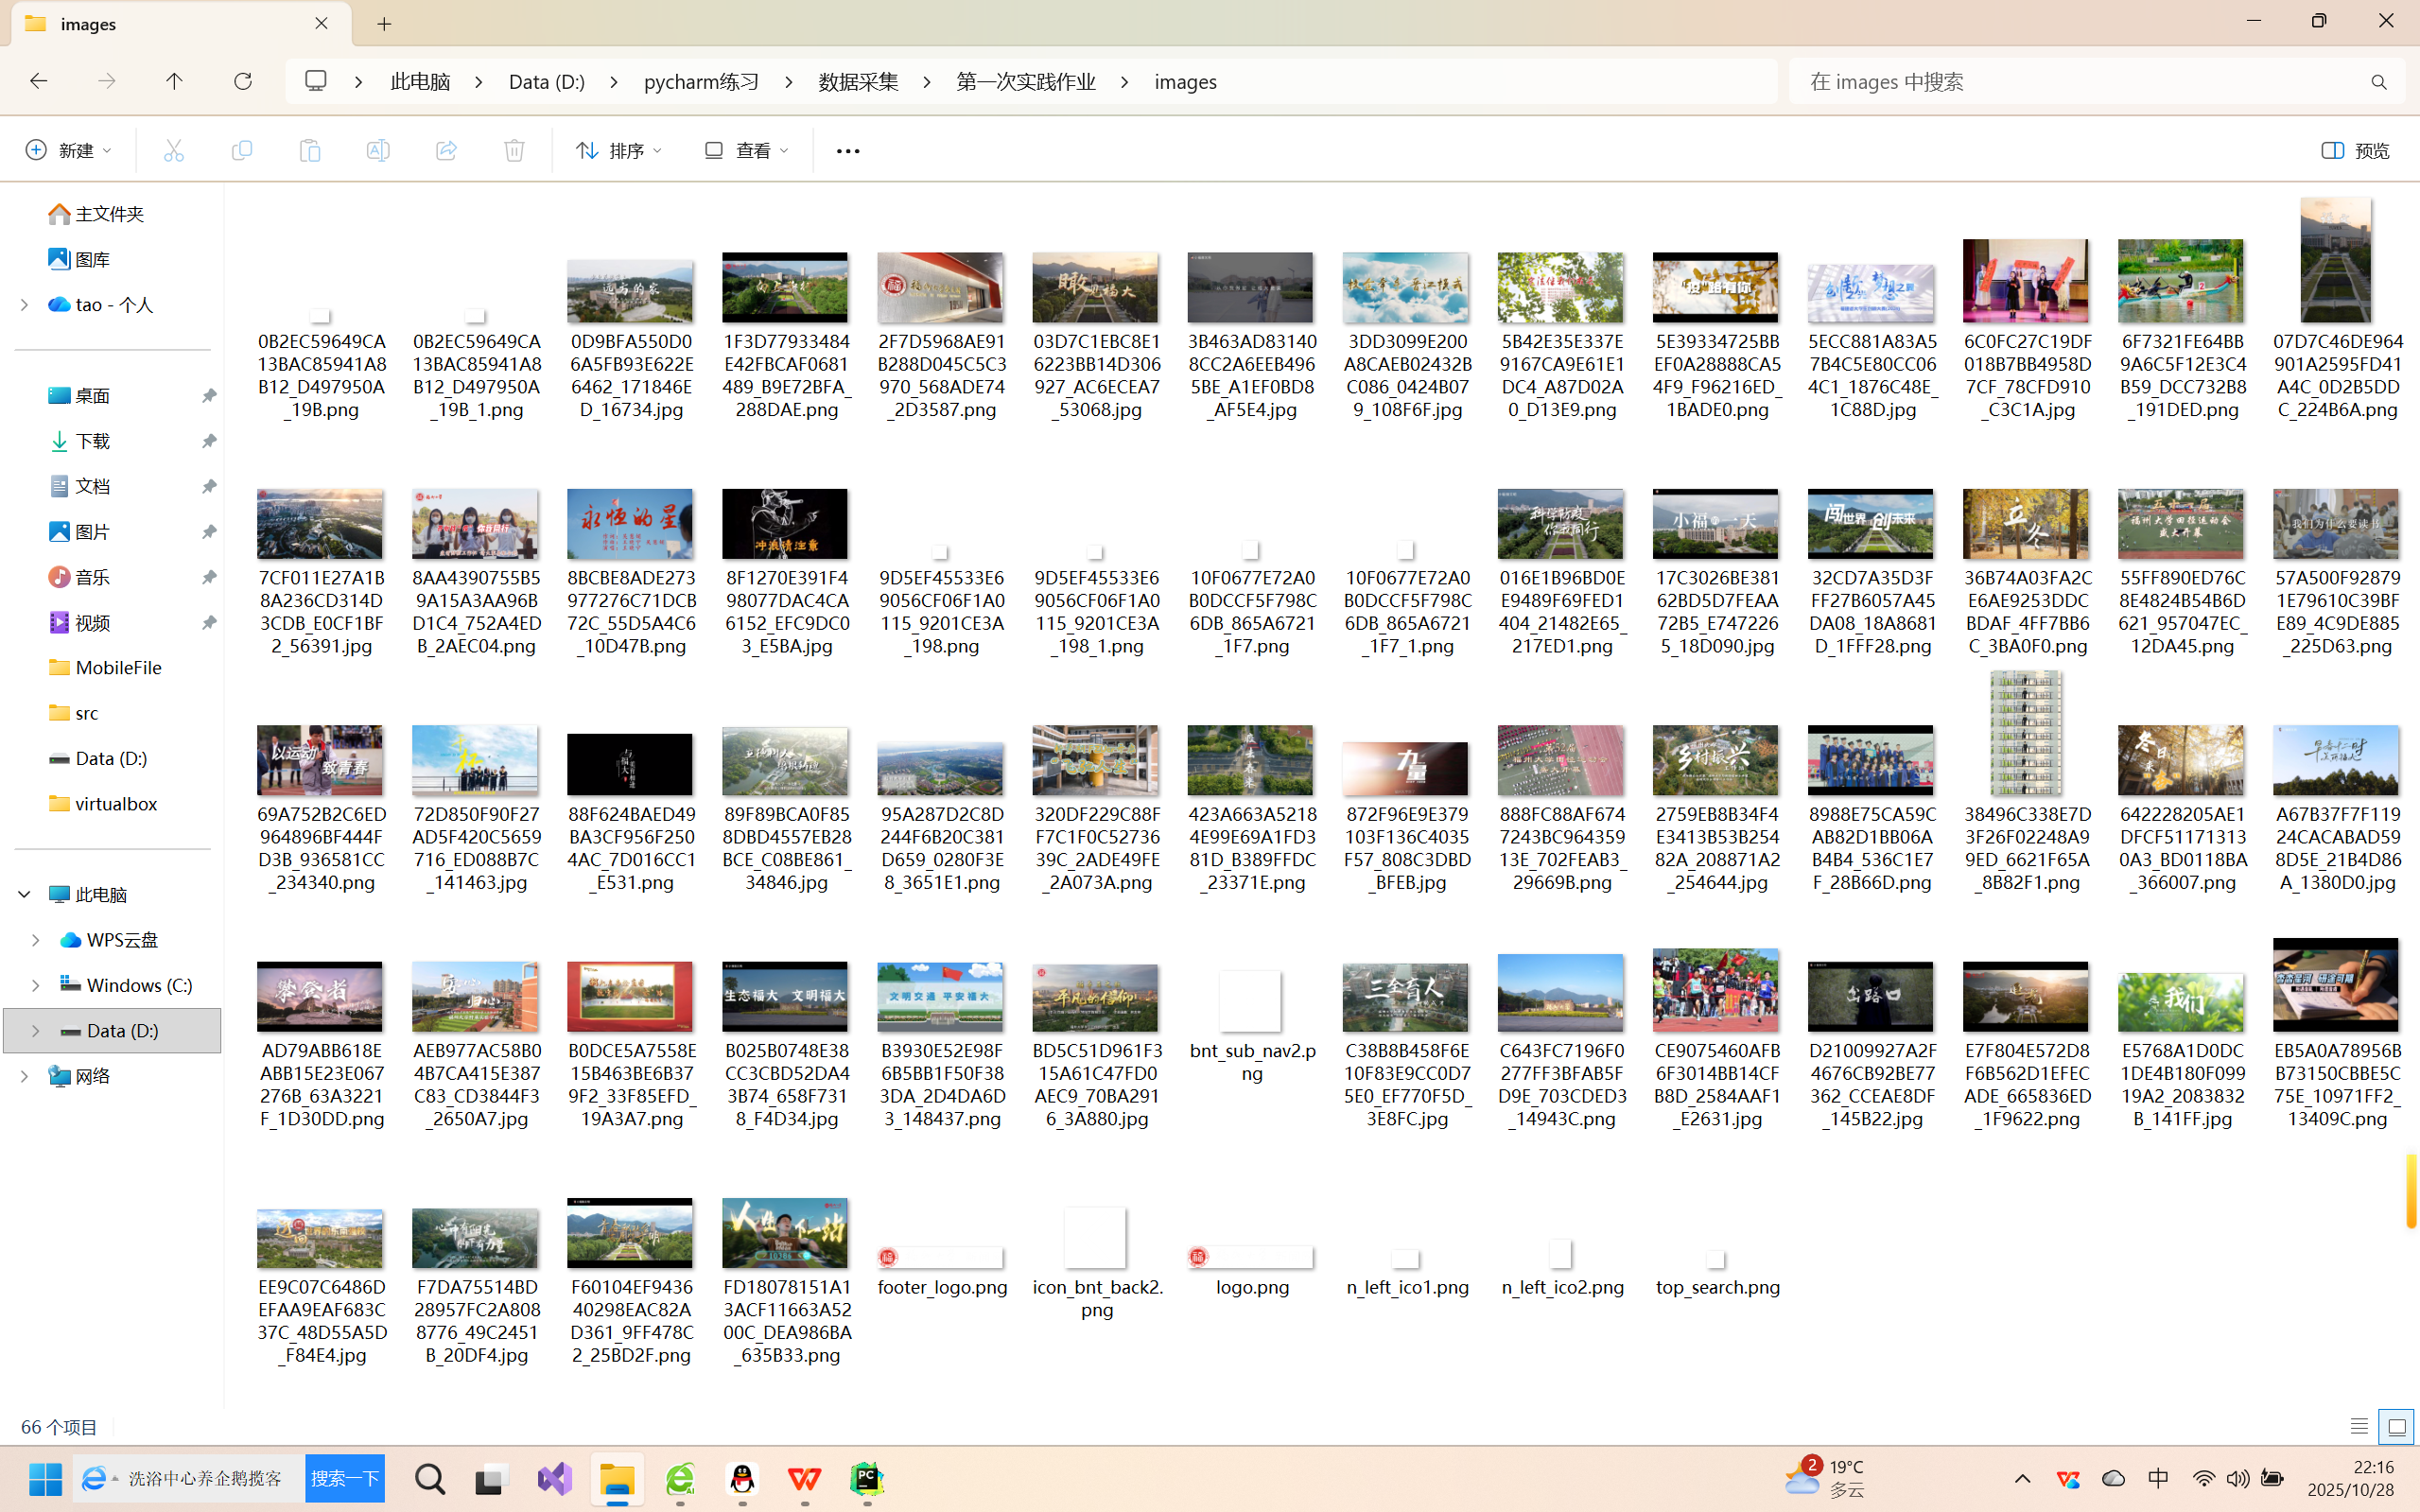Click the Copy icon in toolbar
Image resolution: width=2420 pixels, height=1512 pixels.
tap(241, 150)
